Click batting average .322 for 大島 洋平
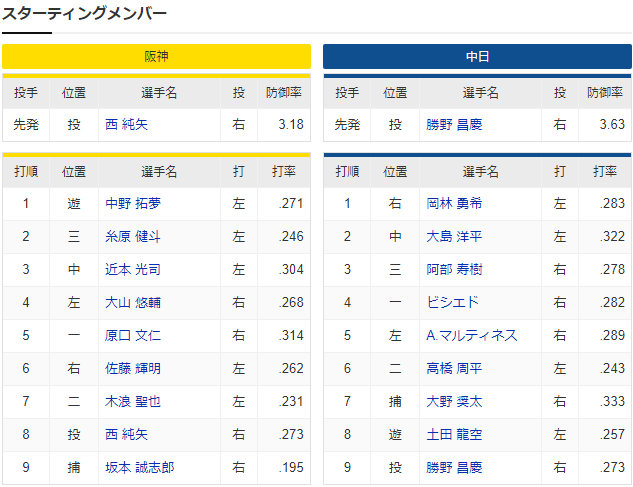The image size is (633, 487). 612,236
